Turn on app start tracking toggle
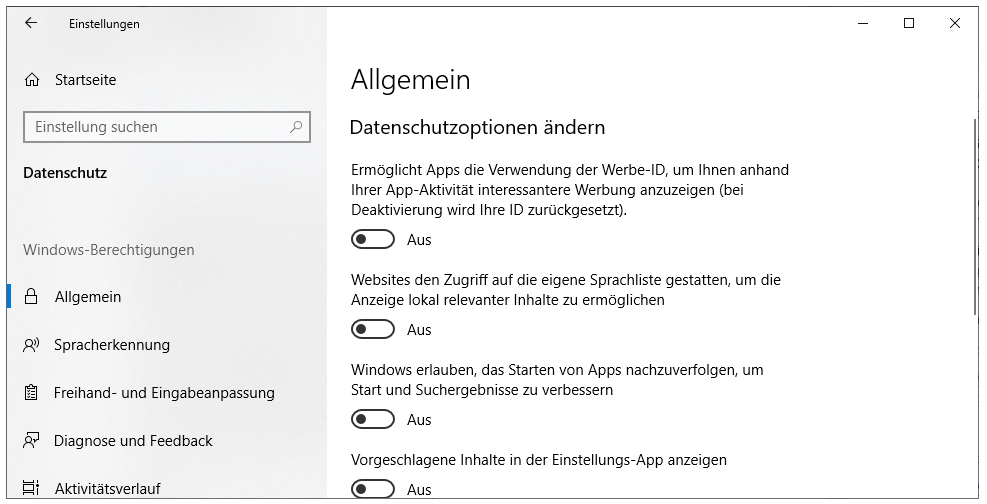 [373, 420]
